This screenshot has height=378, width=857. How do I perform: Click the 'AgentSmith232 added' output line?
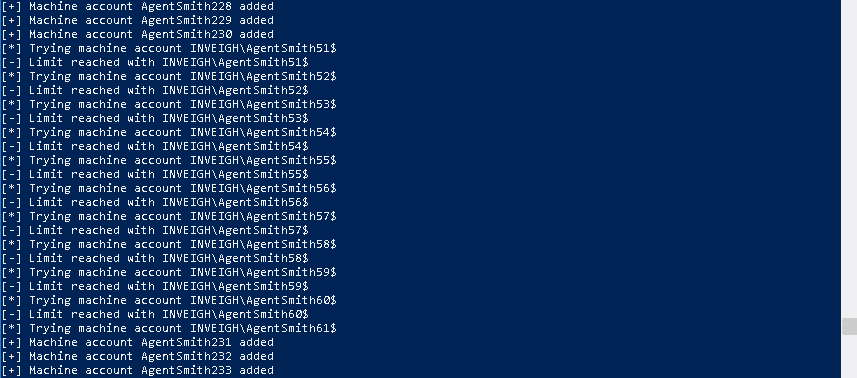[x=138, y=357]
